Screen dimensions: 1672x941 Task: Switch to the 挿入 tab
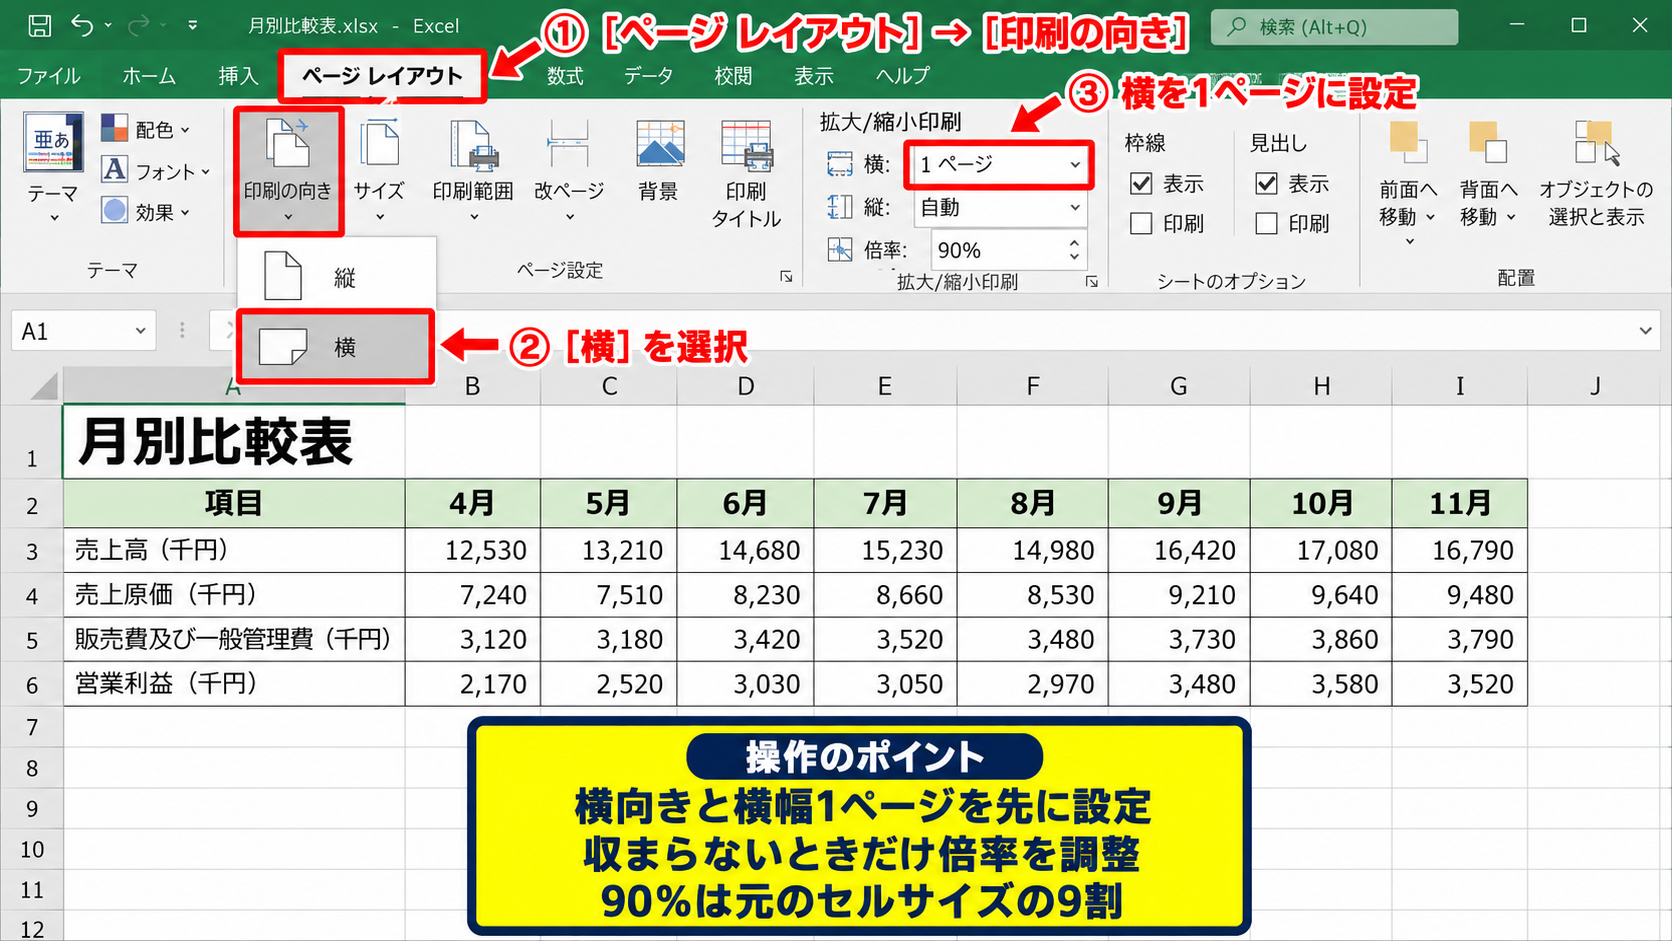pos(238,76)
